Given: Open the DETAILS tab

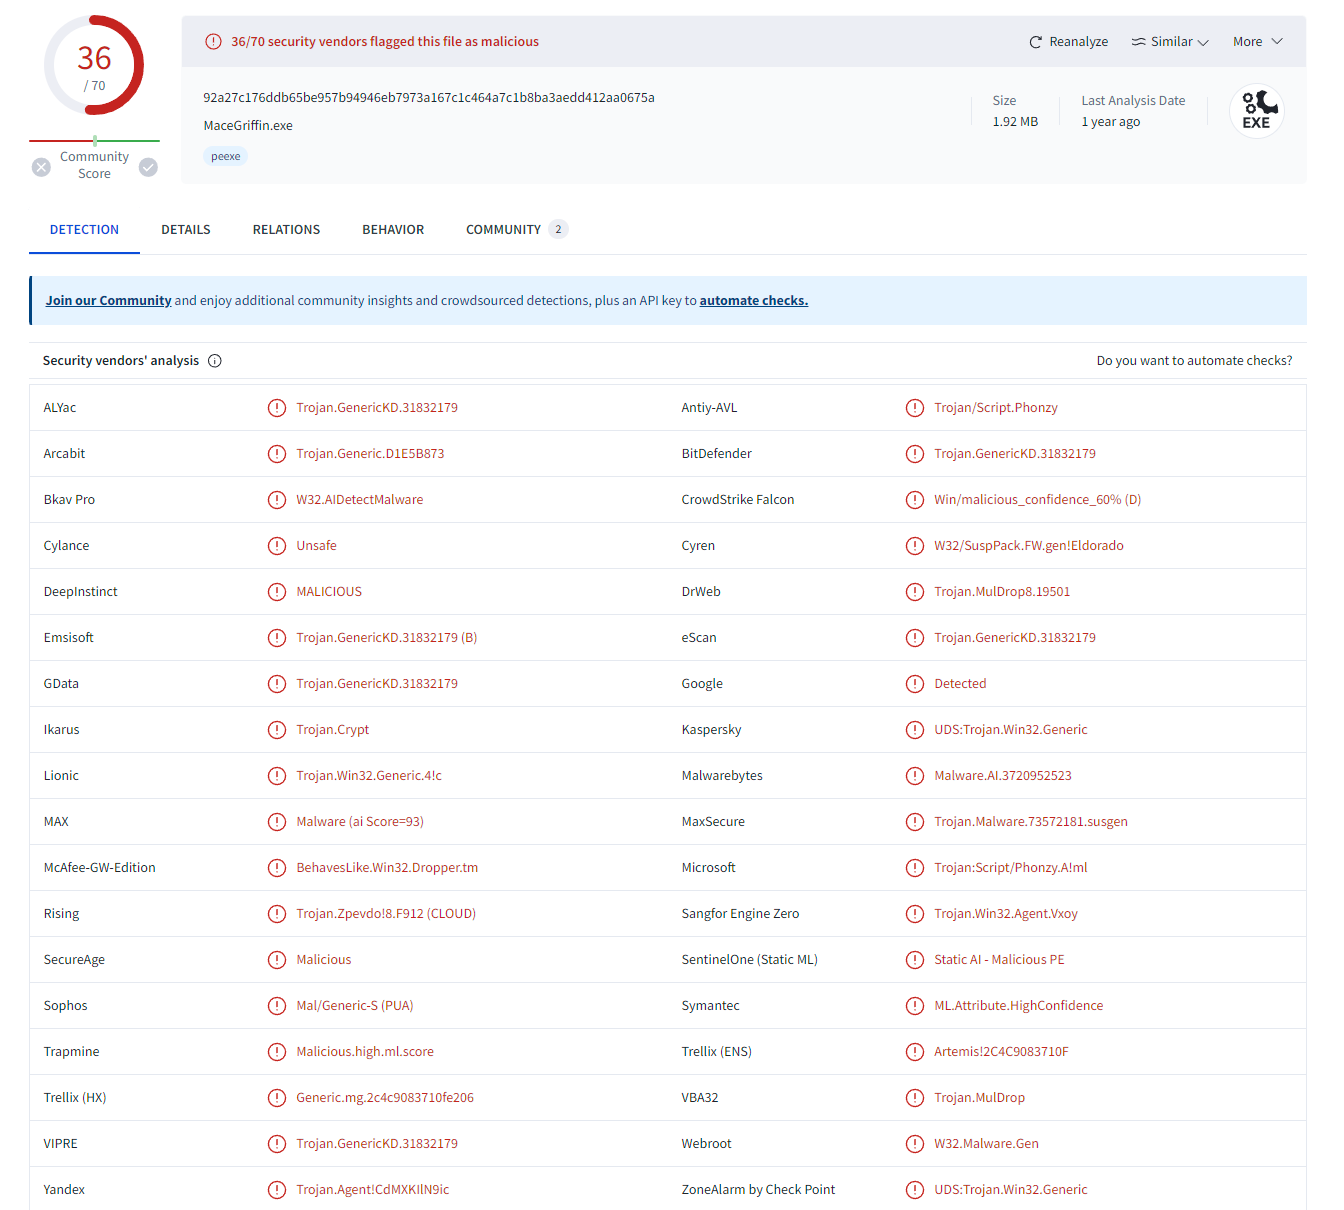Looking at the screenshot, I should coord(186,230).
